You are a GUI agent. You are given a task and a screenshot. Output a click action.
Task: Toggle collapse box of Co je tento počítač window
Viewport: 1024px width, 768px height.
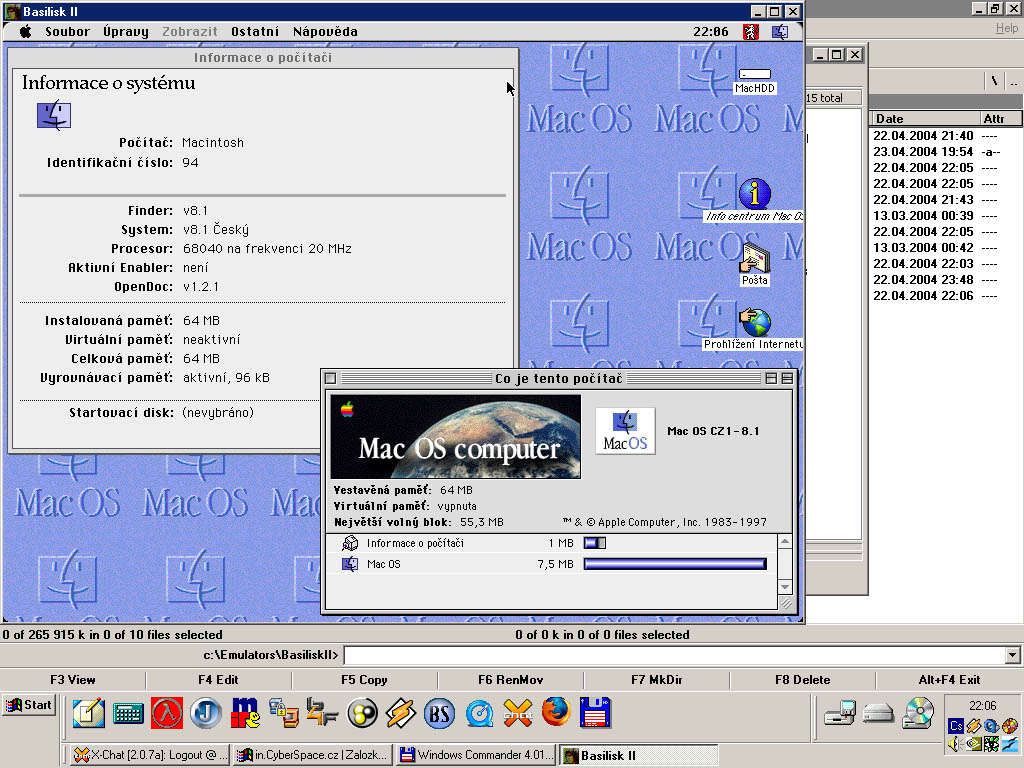click(787, 379)
